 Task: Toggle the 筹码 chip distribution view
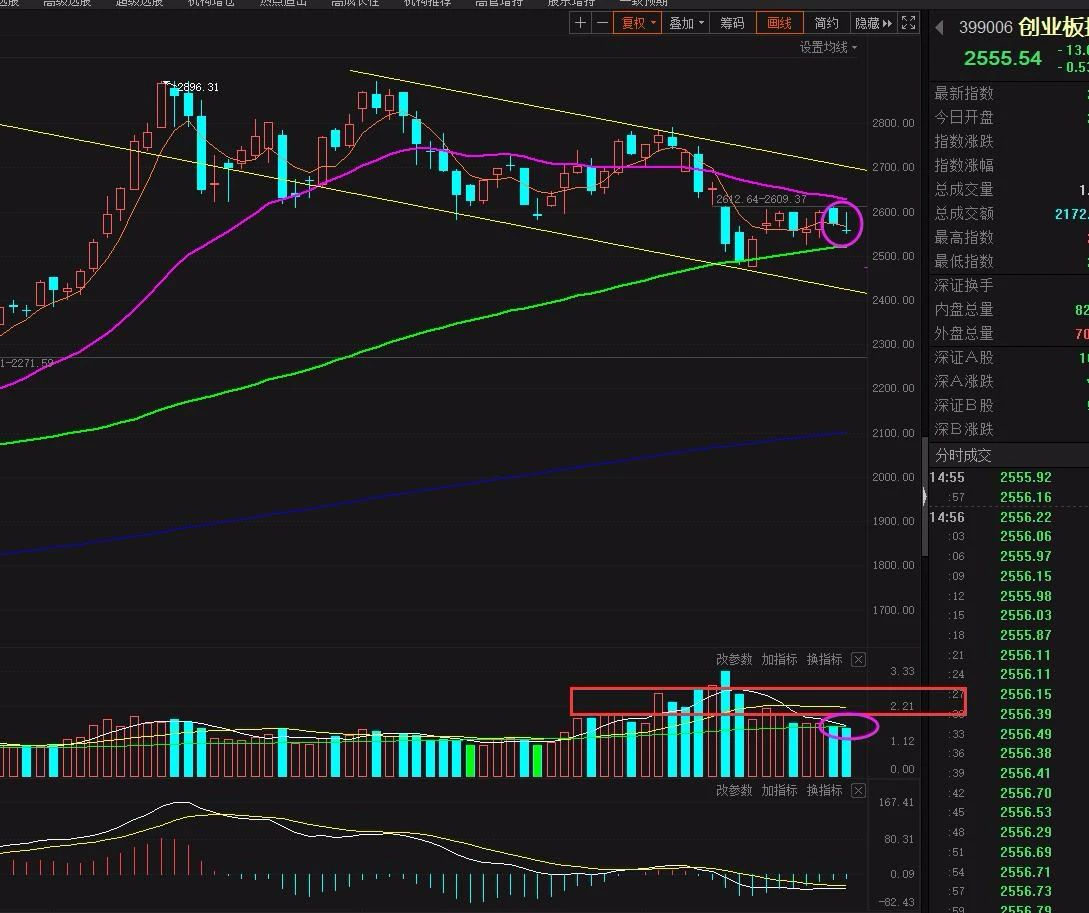click(x=732, y=23)
